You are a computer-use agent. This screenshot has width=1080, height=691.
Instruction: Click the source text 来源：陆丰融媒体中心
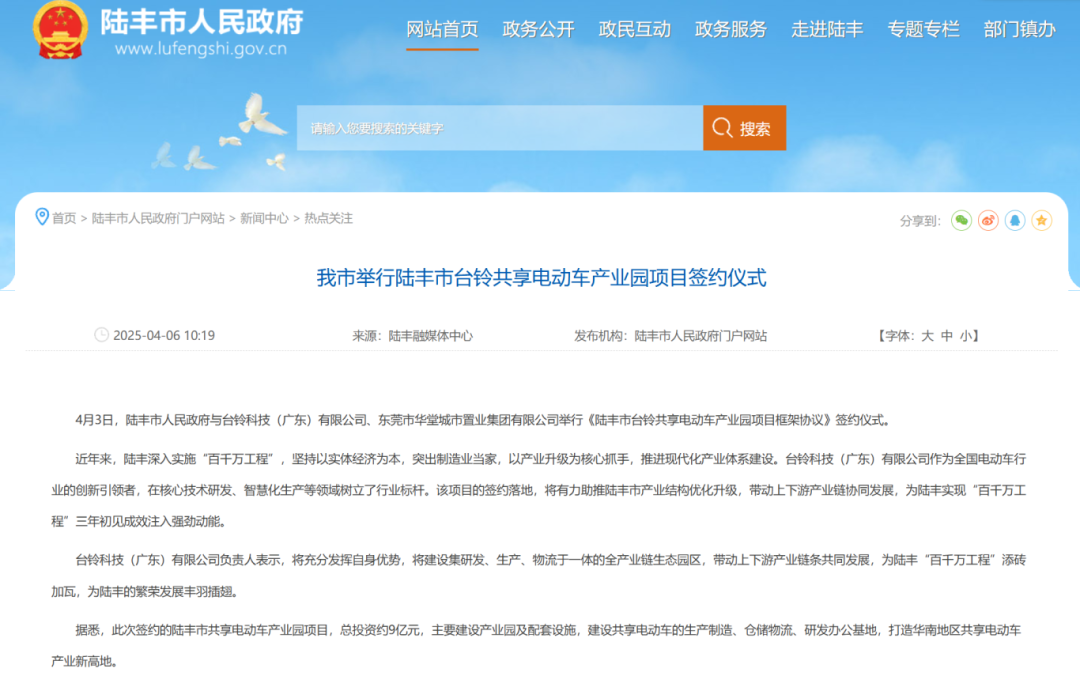coord(413,336)
